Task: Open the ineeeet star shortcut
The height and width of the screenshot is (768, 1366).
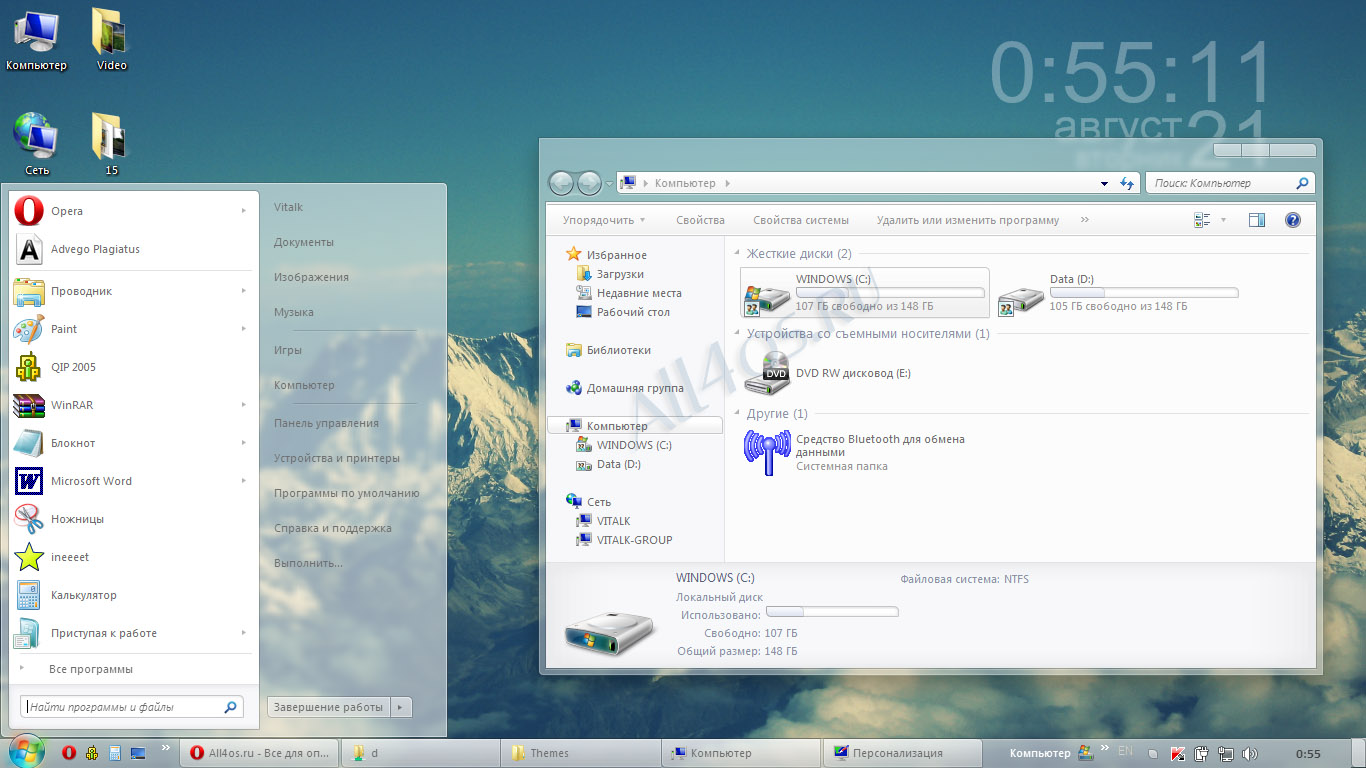Action: coord(131,557)
